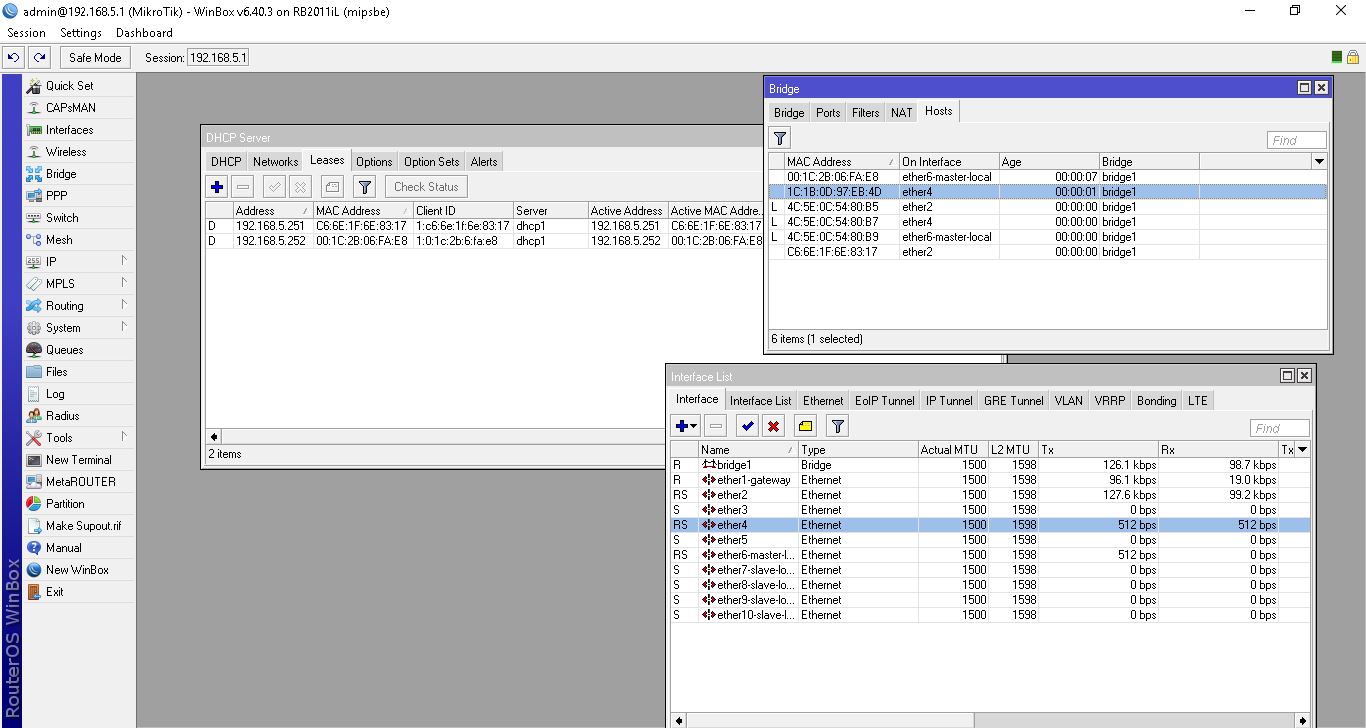The image size is (1366, 728).
Task: Switch to the Networks tab in DHCP Server
Action: tap(275, 161)
